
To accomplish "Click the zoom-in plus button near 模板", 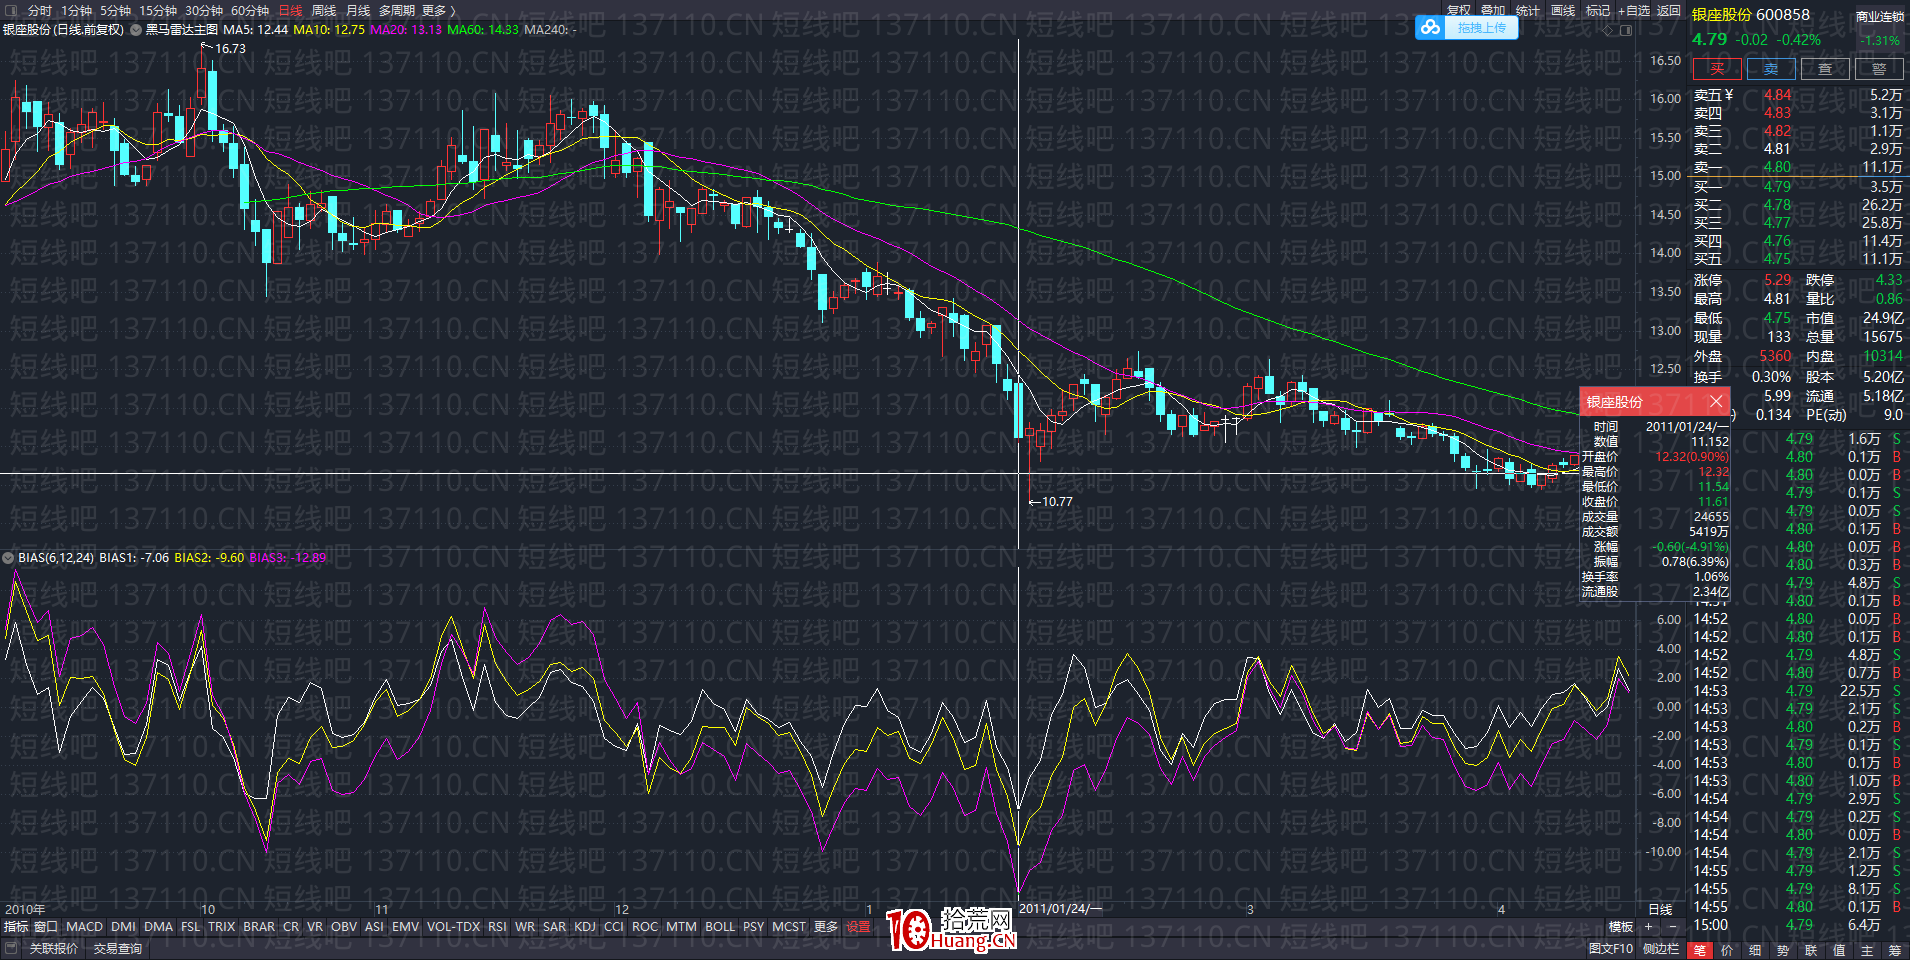I will point(1649,927).
